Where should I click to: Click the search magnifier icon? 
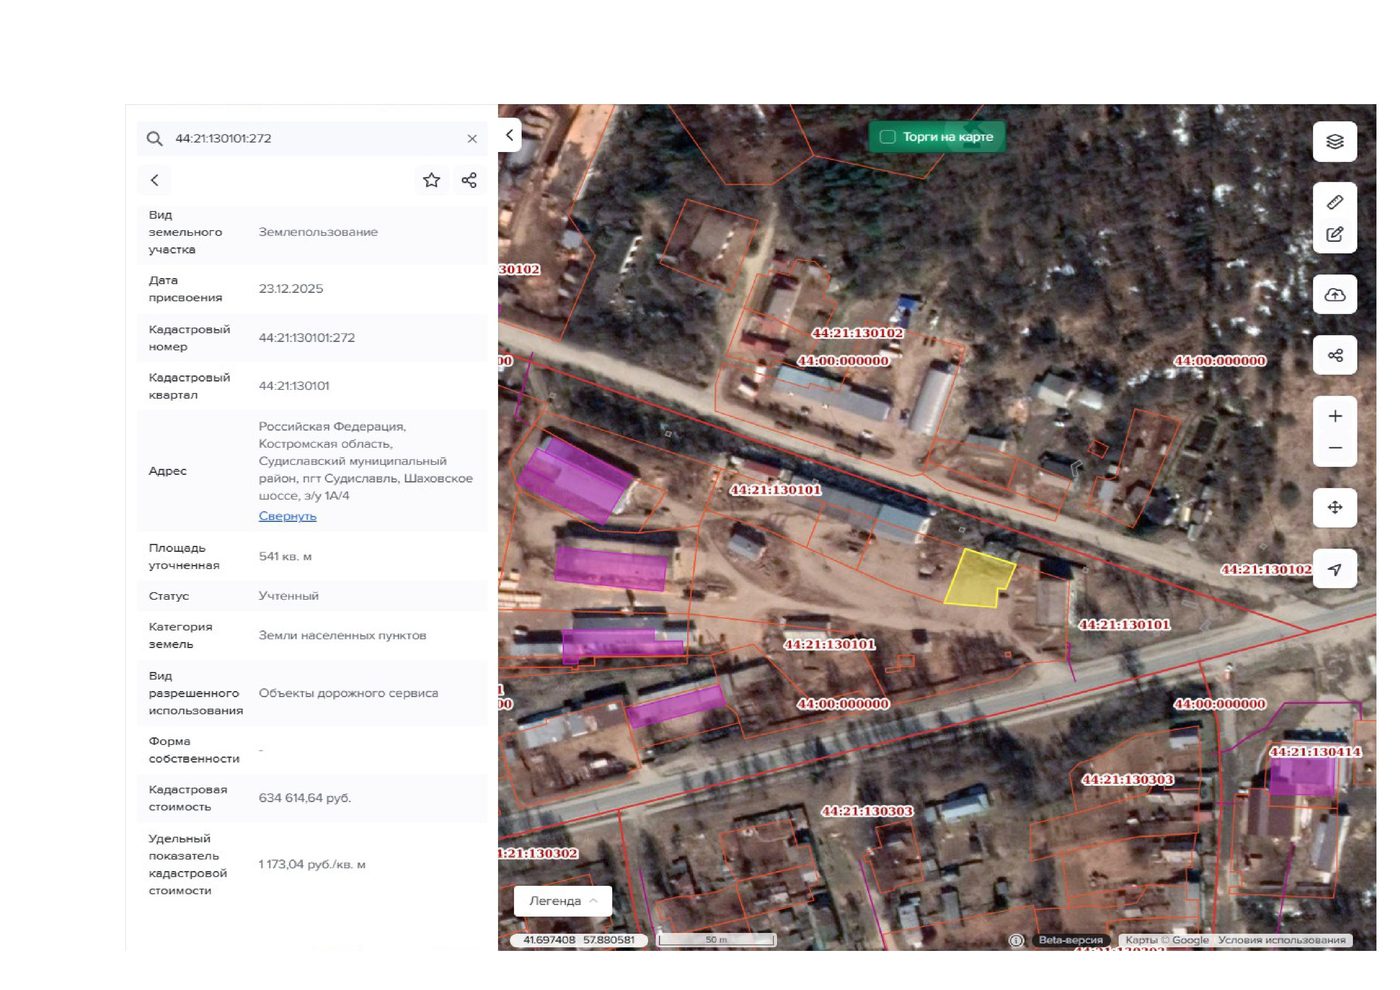154,139
